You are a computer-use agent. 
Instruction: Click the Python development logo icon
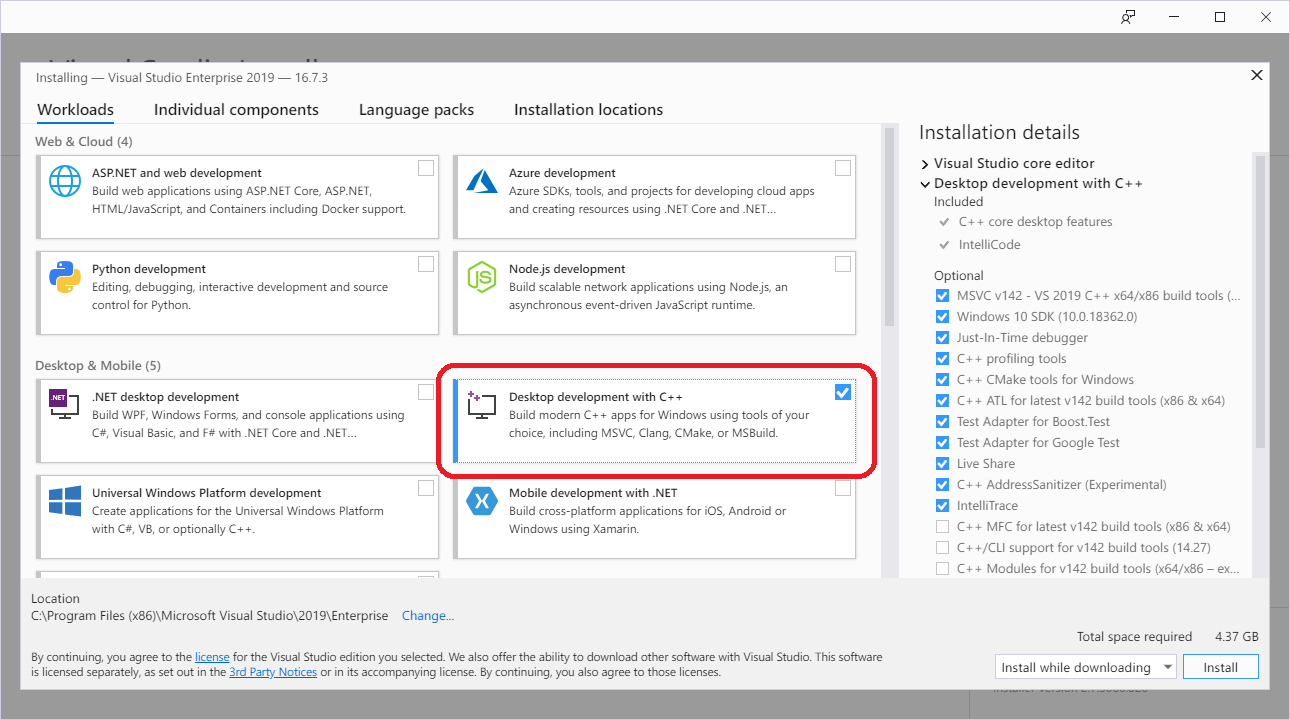(x=65, y=277)
